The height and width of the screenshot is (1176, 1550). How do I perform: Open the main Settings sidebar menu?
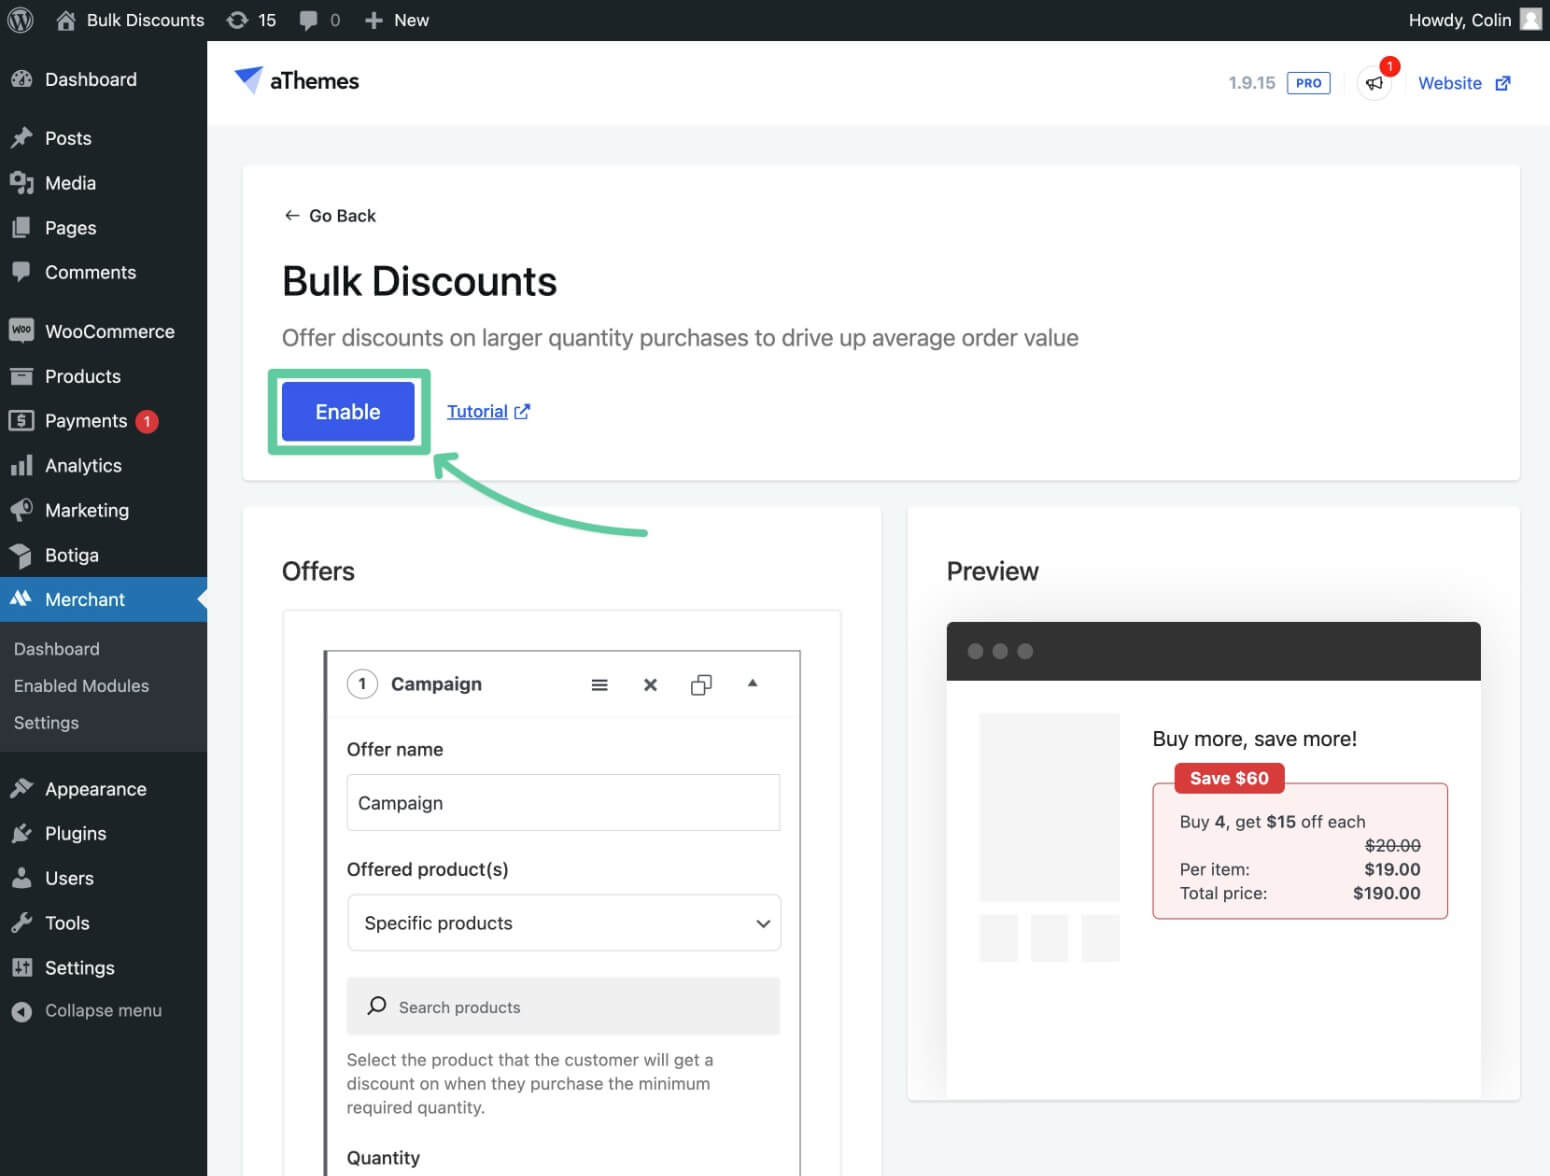[104, 968]
